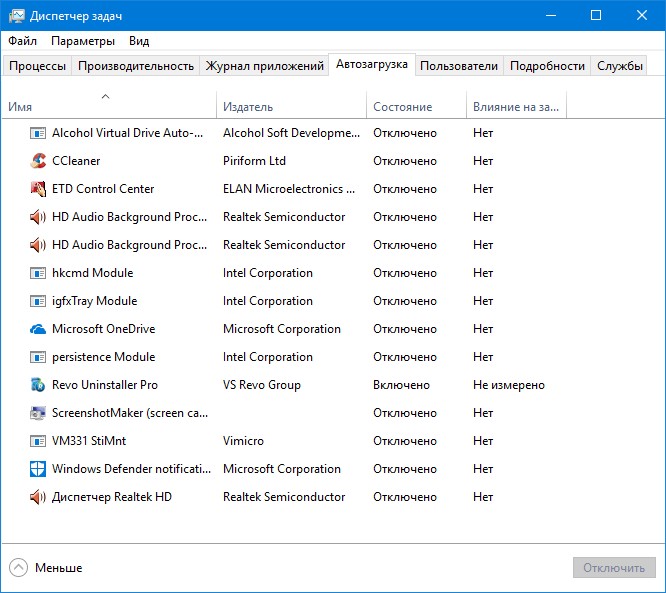Click the Не измерено impact cell

509,385
